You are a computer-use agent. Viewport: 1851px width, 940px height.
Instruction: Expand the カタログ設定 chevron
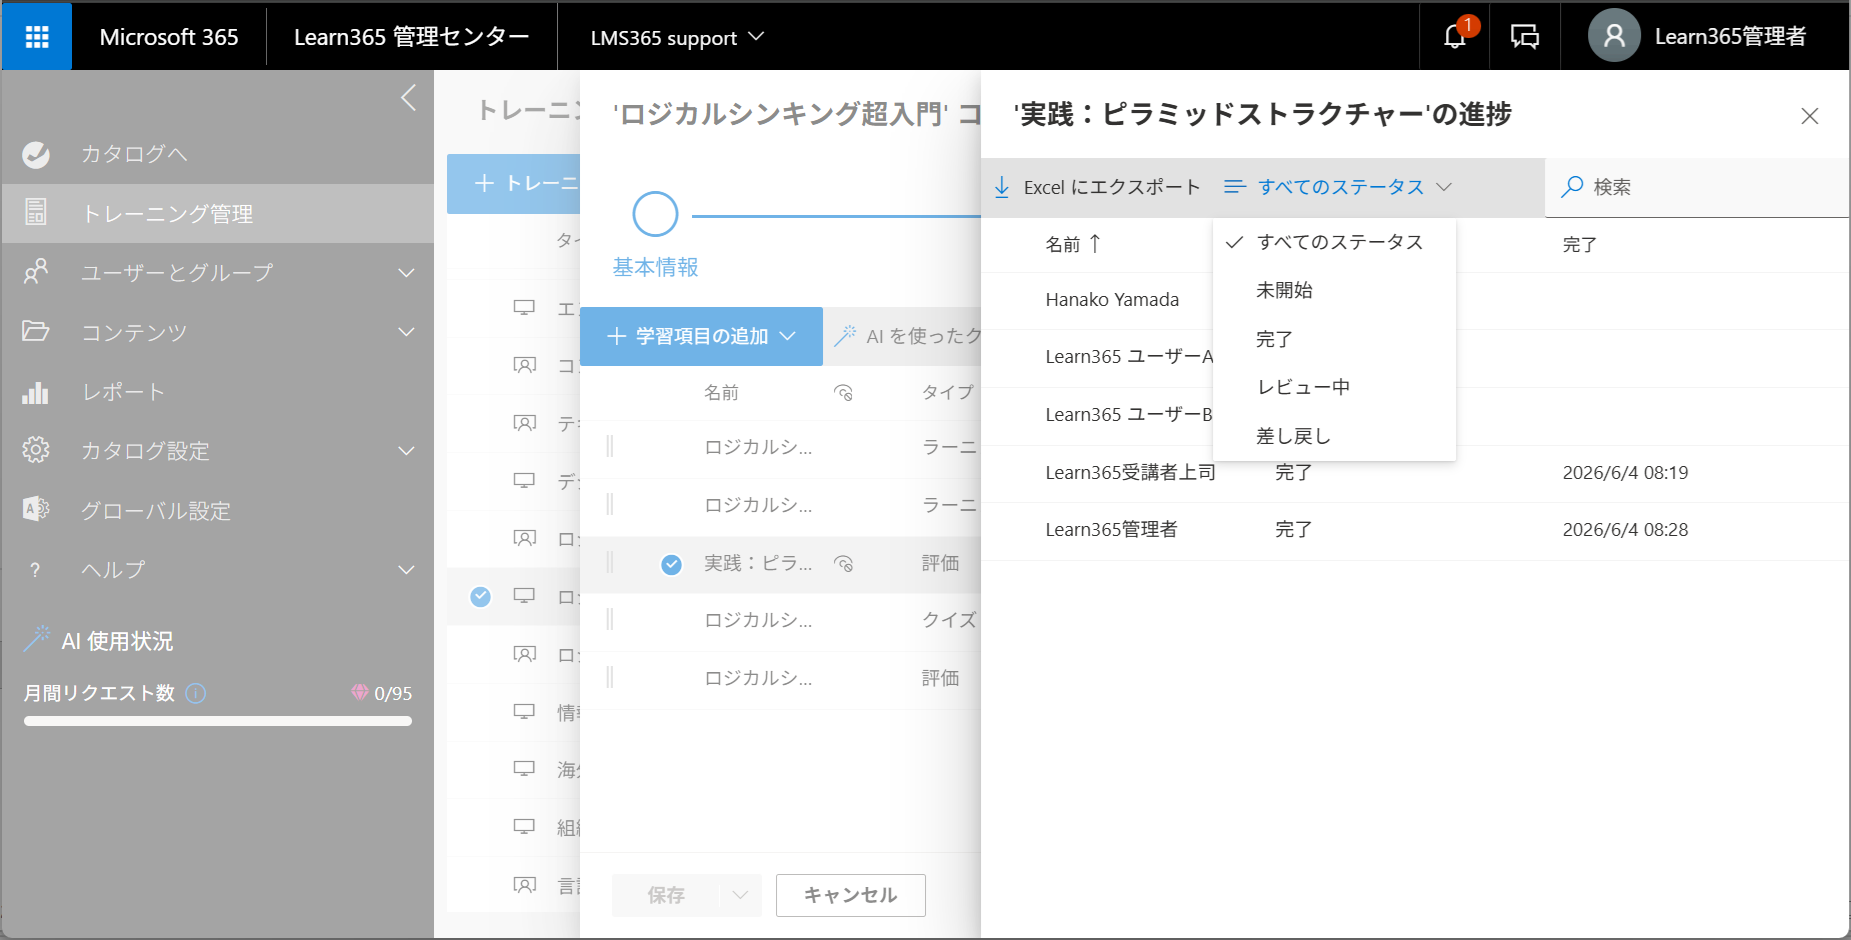pos(406,451)
